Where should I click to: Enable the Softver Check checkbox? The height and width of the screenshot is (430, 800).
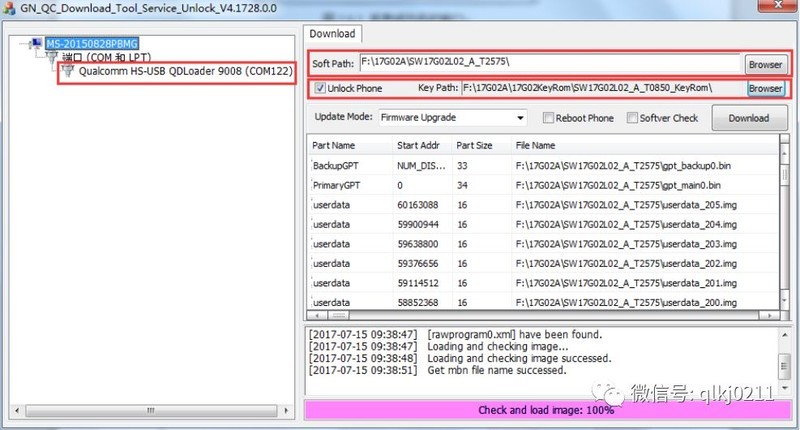pos(632,118)
